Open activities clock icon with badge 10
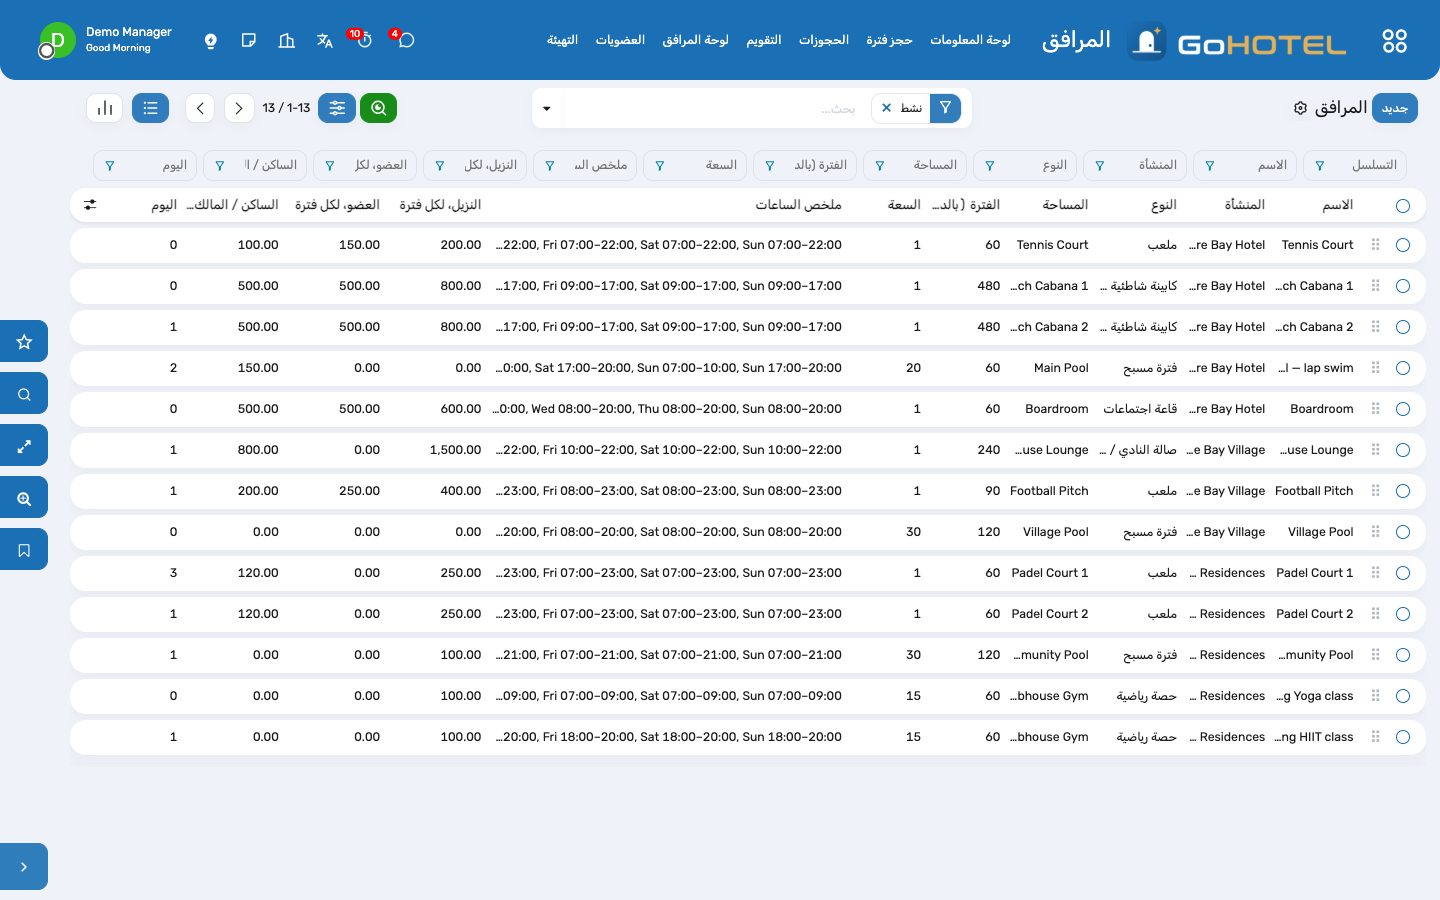Screen dimensions: 1440x900 (363, 40)
